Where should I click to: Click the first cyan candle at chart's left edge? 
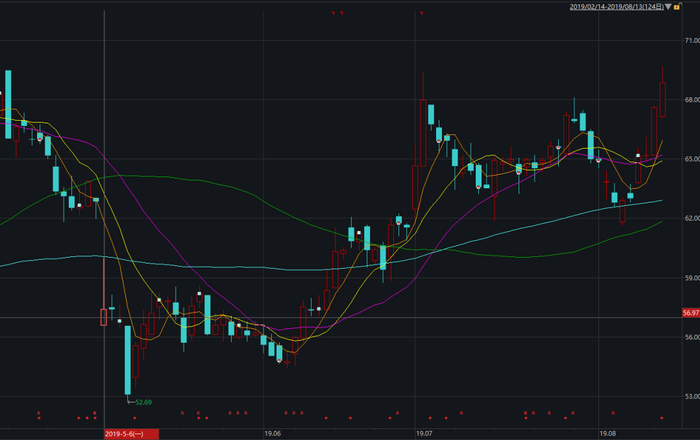[x=8, y=95]
